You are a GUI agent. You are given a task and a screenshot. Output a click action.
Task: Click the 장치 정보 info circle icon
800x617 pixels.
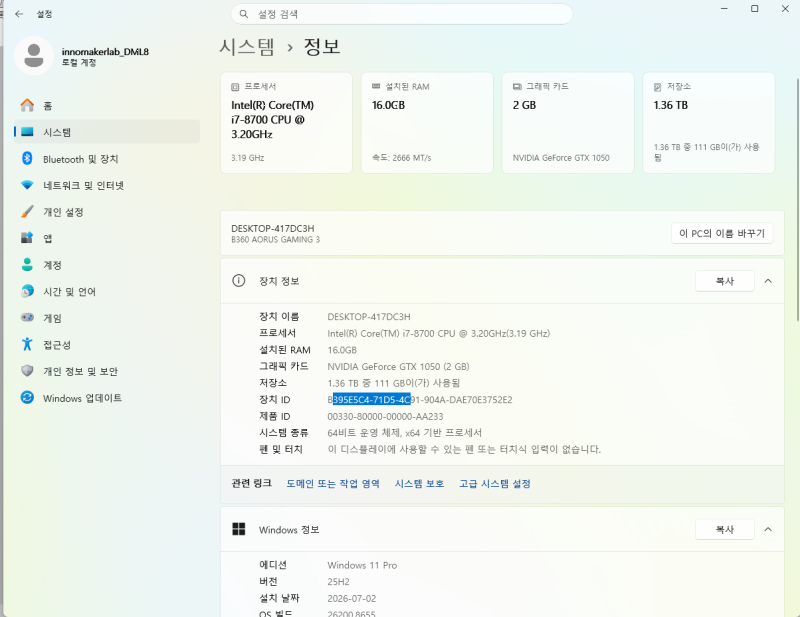coord(238,281)
